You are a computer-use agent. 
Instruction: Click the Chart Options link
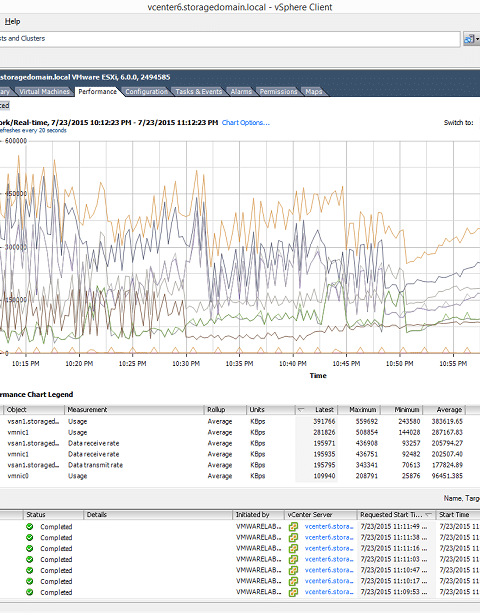pos(245,122)
